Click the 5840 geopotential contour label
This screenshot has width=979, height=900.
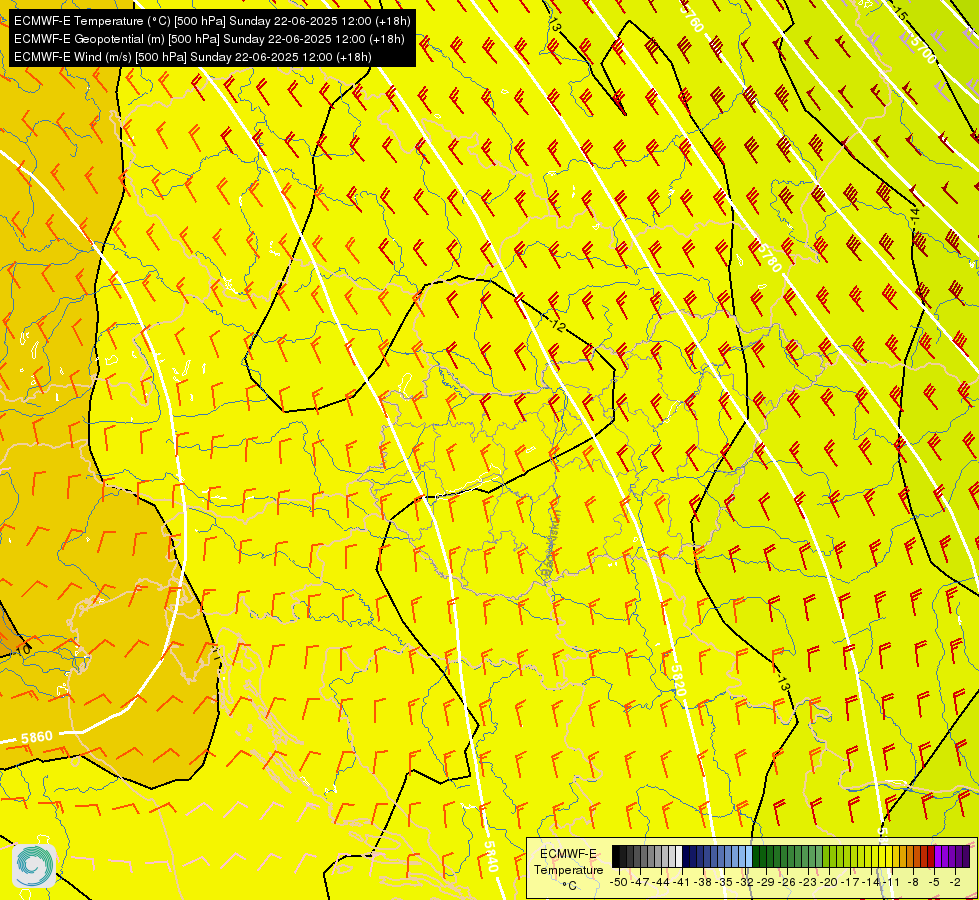coord(491,855)
